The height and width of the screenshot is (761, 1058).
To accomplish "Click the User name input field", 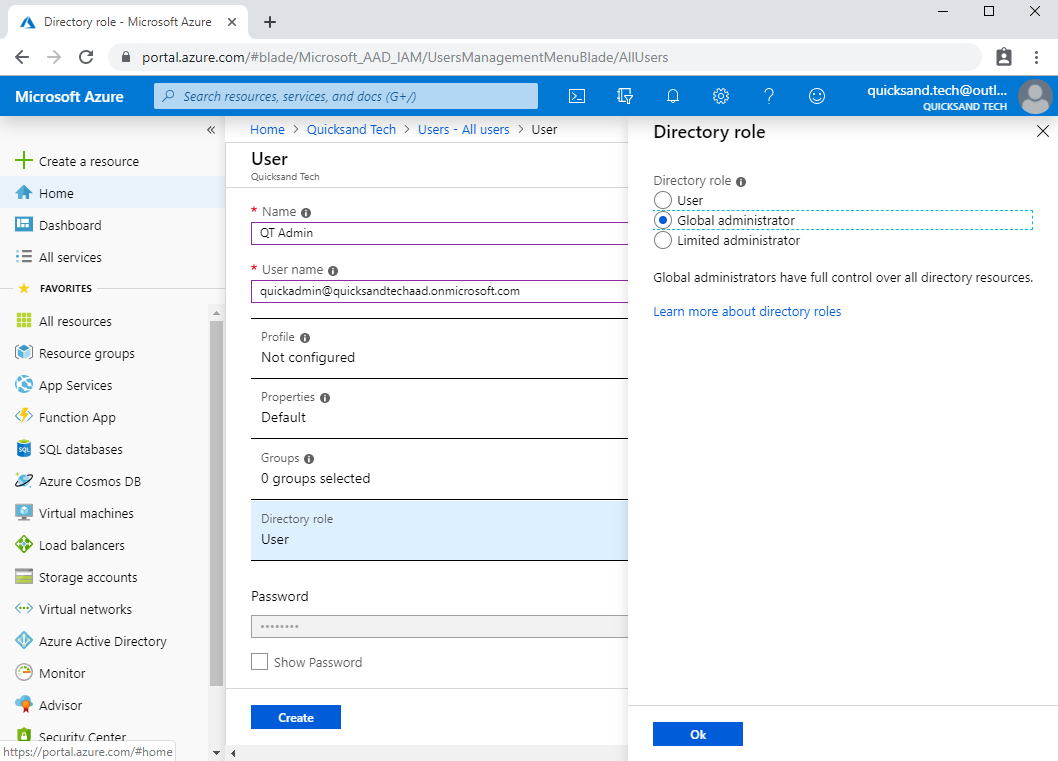I will point(439,291).
